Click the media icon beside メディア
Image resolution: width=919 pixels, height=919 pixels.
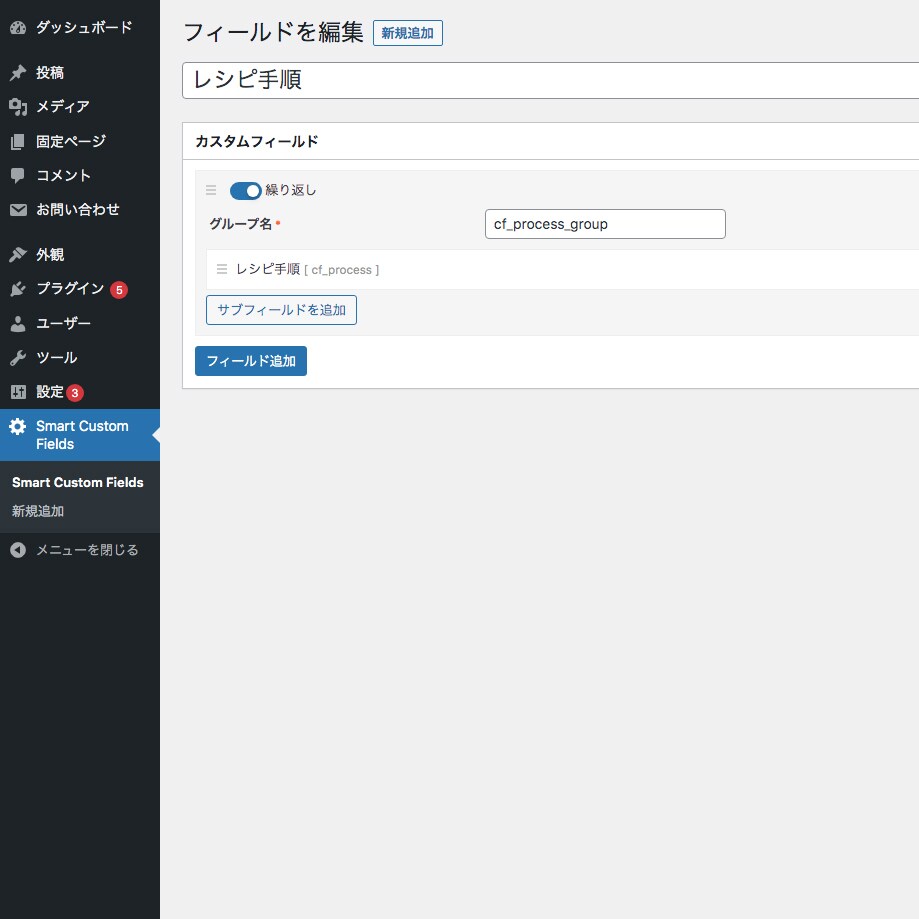[x=18, y=107]
